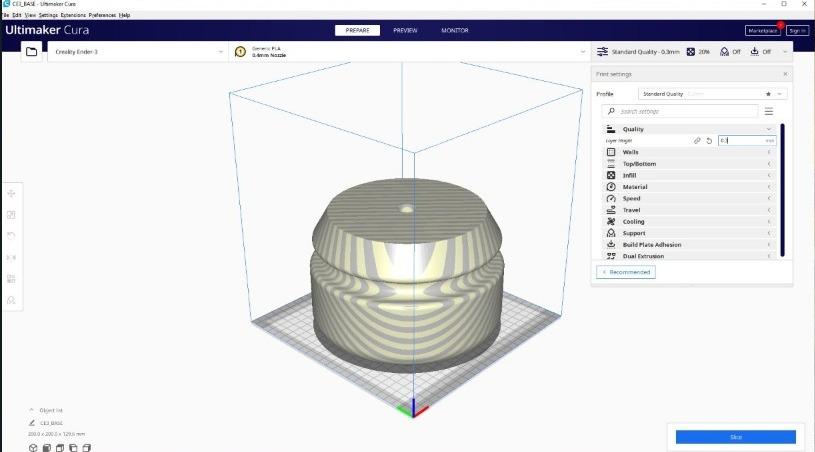Image resolution: width=815 pixels, height=452 pixels.
Task: Open the Edit menu
Action: coord(17,15)
